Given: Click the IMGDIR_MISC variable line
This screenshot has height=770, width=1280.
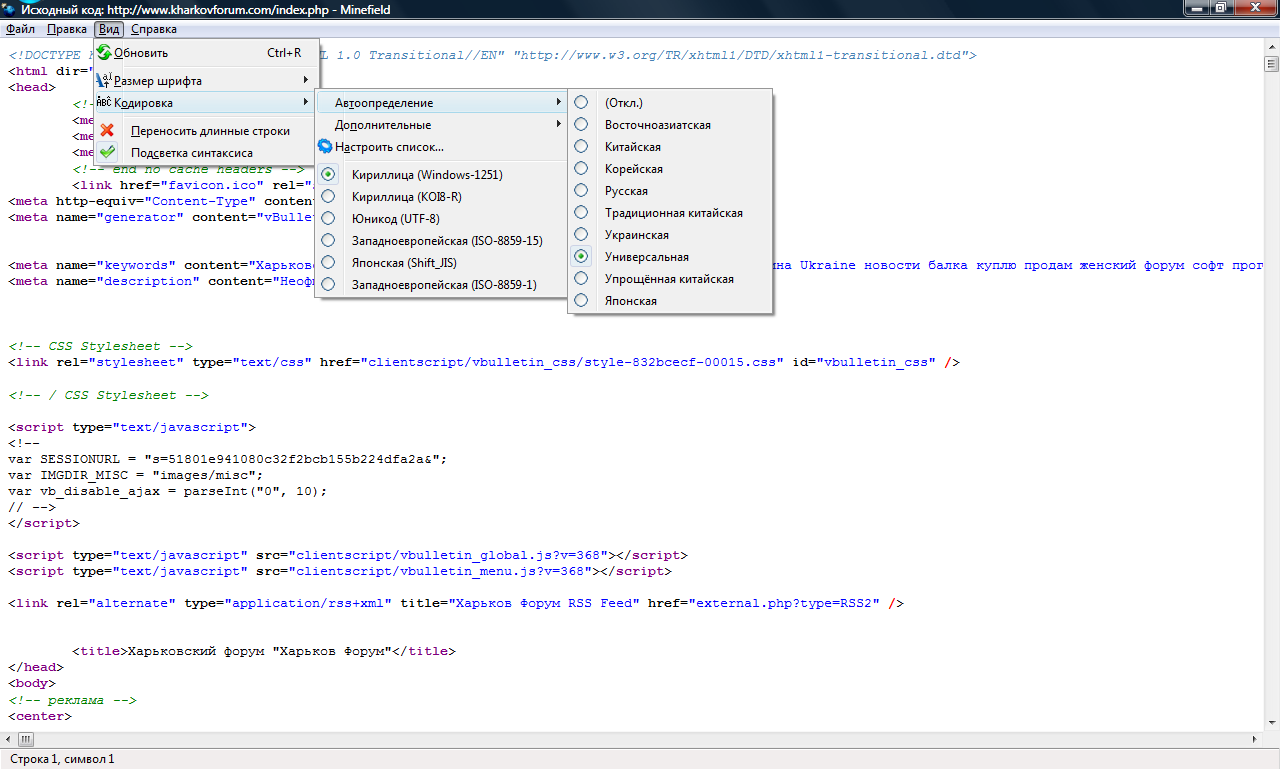Looking at the screenshot, I should coord(135,475).
